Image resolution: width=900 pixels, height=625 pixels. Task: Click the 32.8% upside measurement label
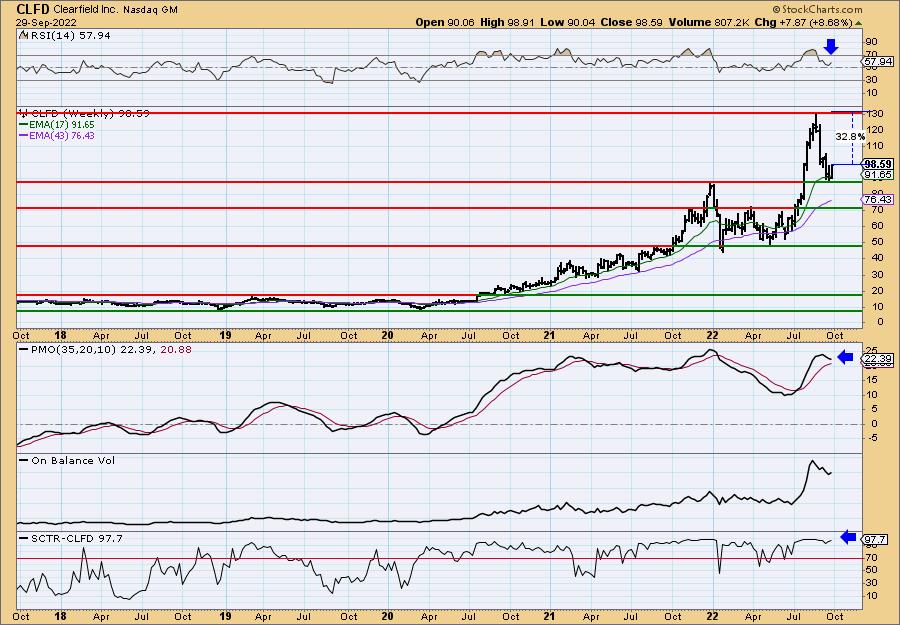(x=850, y=137)
